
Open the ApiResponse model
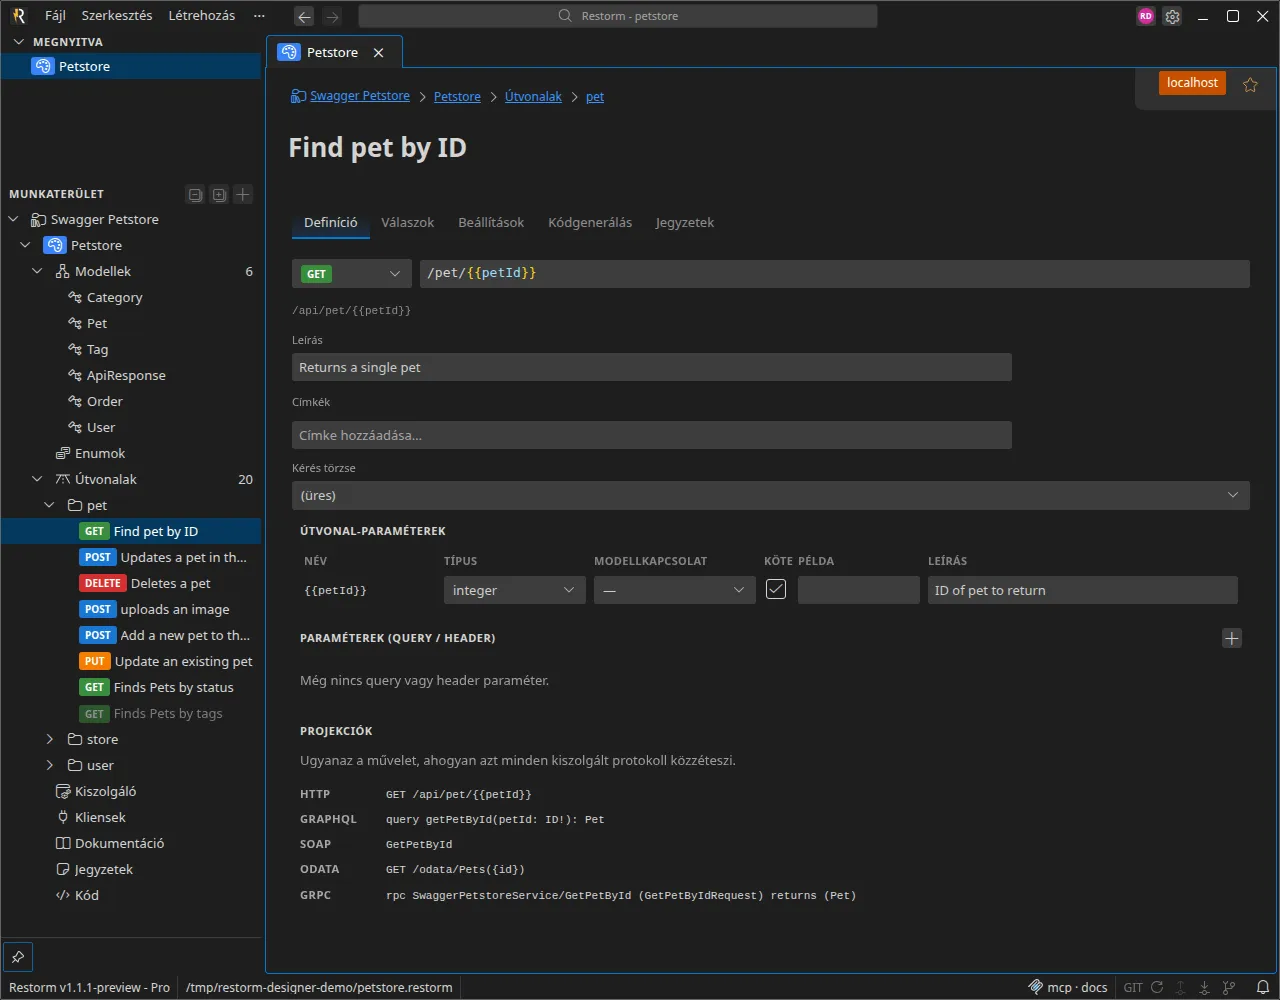click(x=130, y=375)
